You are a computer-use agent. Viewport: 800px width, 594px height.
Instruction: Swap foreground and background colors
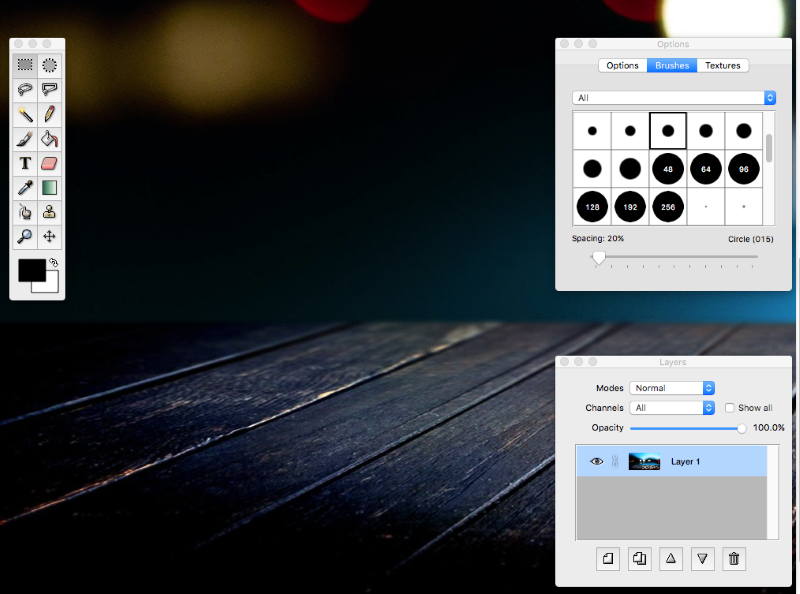pyautogui.click(x=54, y=263)
